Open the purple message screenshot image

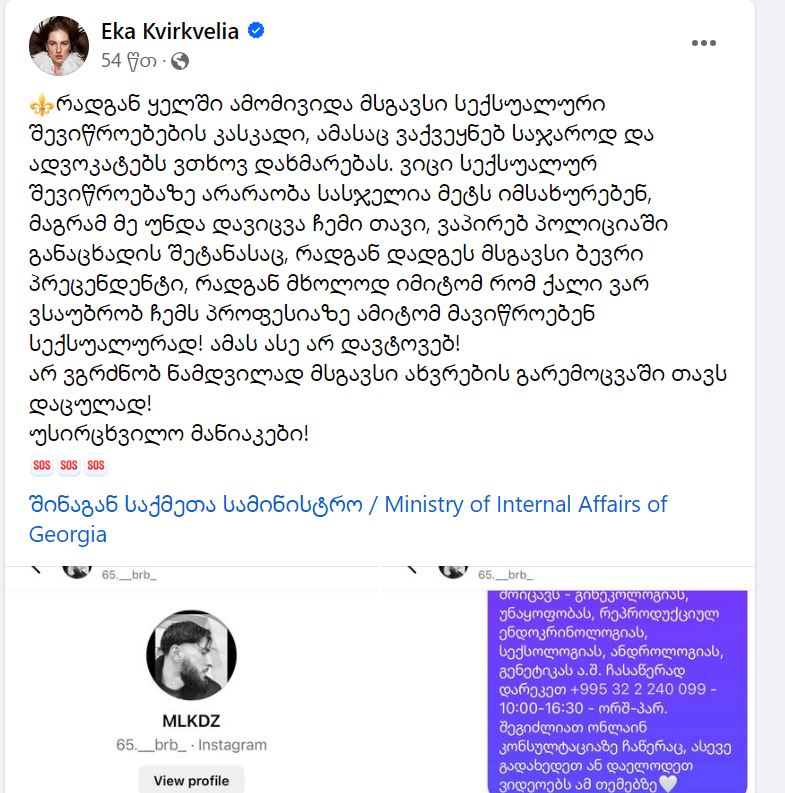pyautogui.click(x=617, y=691)
